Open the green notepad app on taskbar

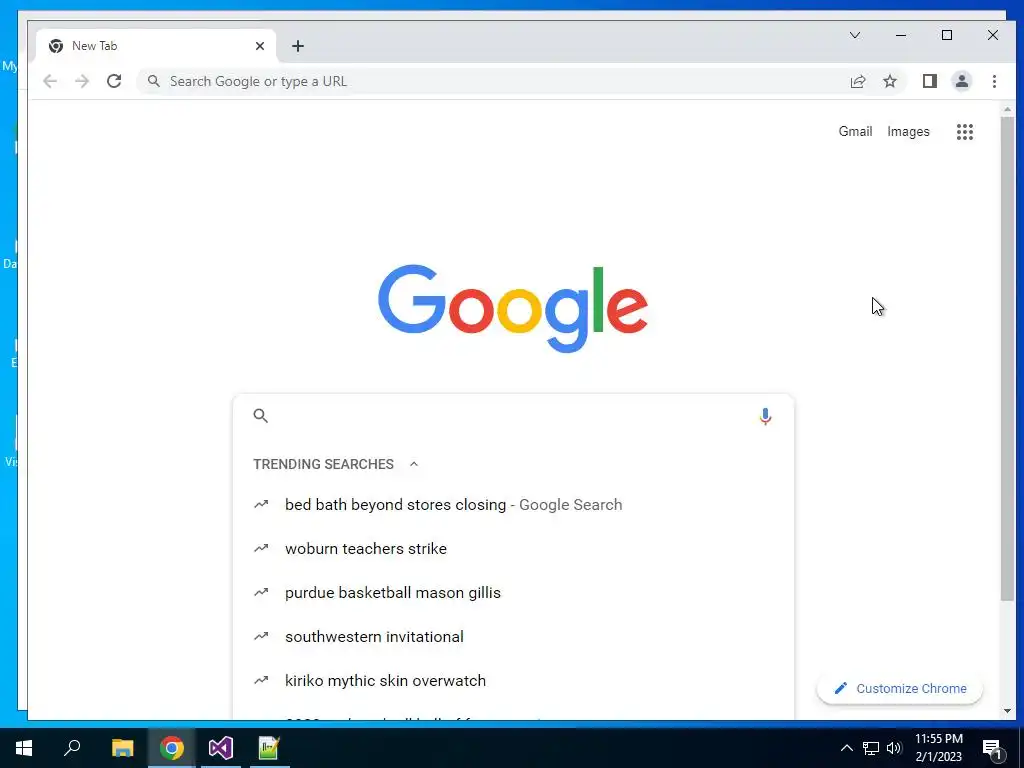[269, 748]
